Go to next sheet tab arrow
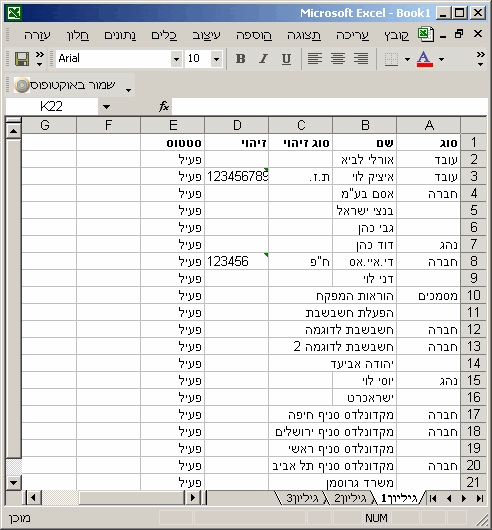Viewport: 492px width, 530px height. (x=464, y=498)
